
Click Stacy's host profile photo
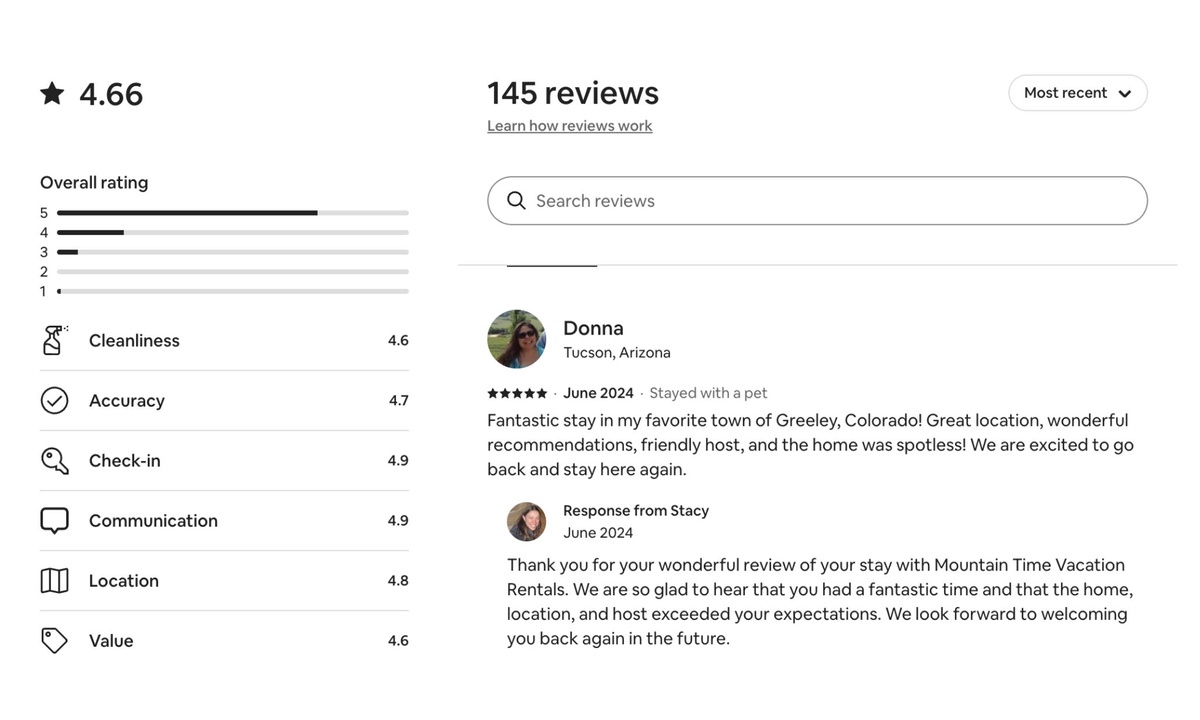[526, 521]
